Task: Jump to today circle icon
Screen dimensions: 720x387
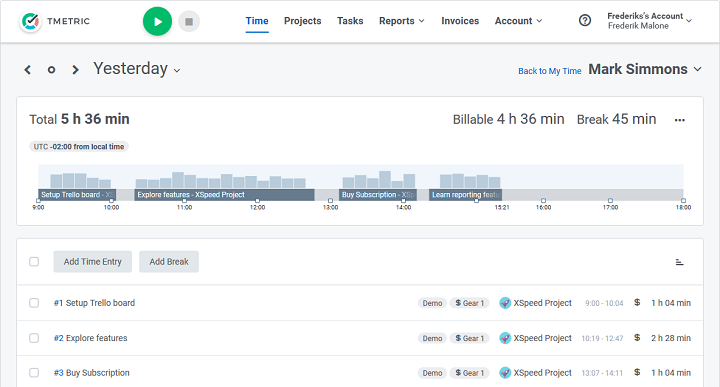Action: pyautogui.click(x=51, y=70)
